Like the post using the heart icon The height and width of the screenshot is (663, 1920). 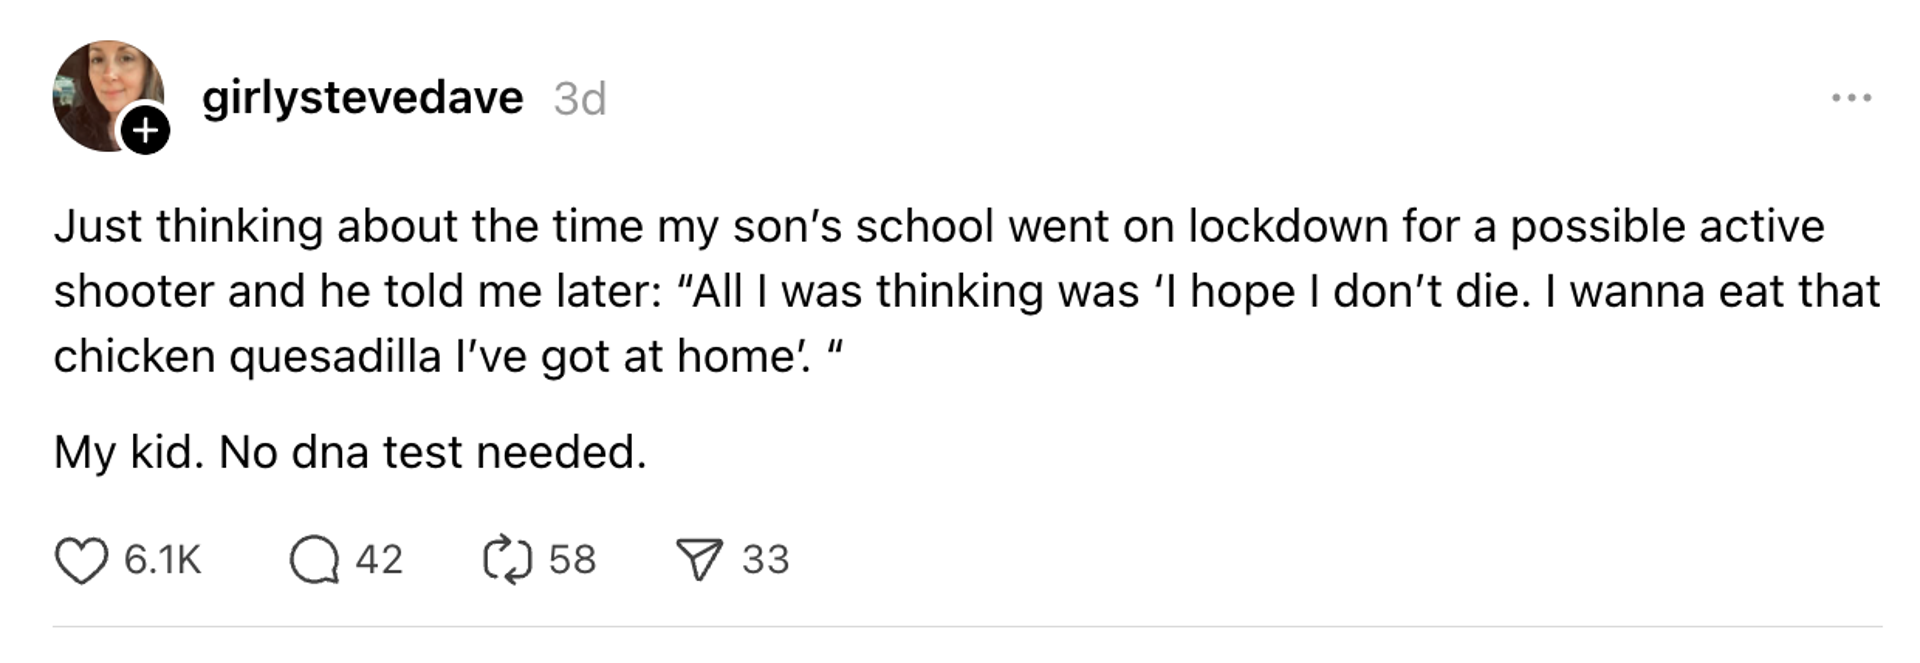84,561
